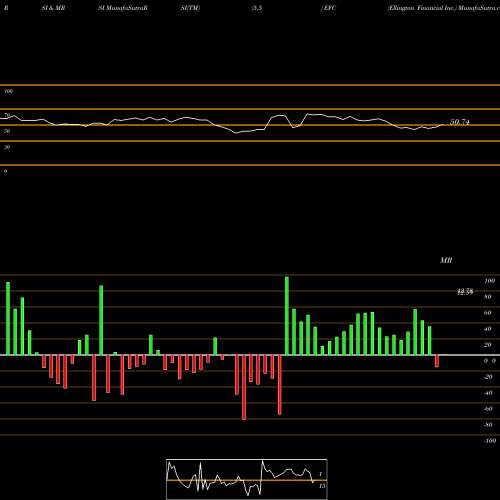Click the MR axis label 60
500x500 pixels.
pyautogui.click(x=488, y=313)
